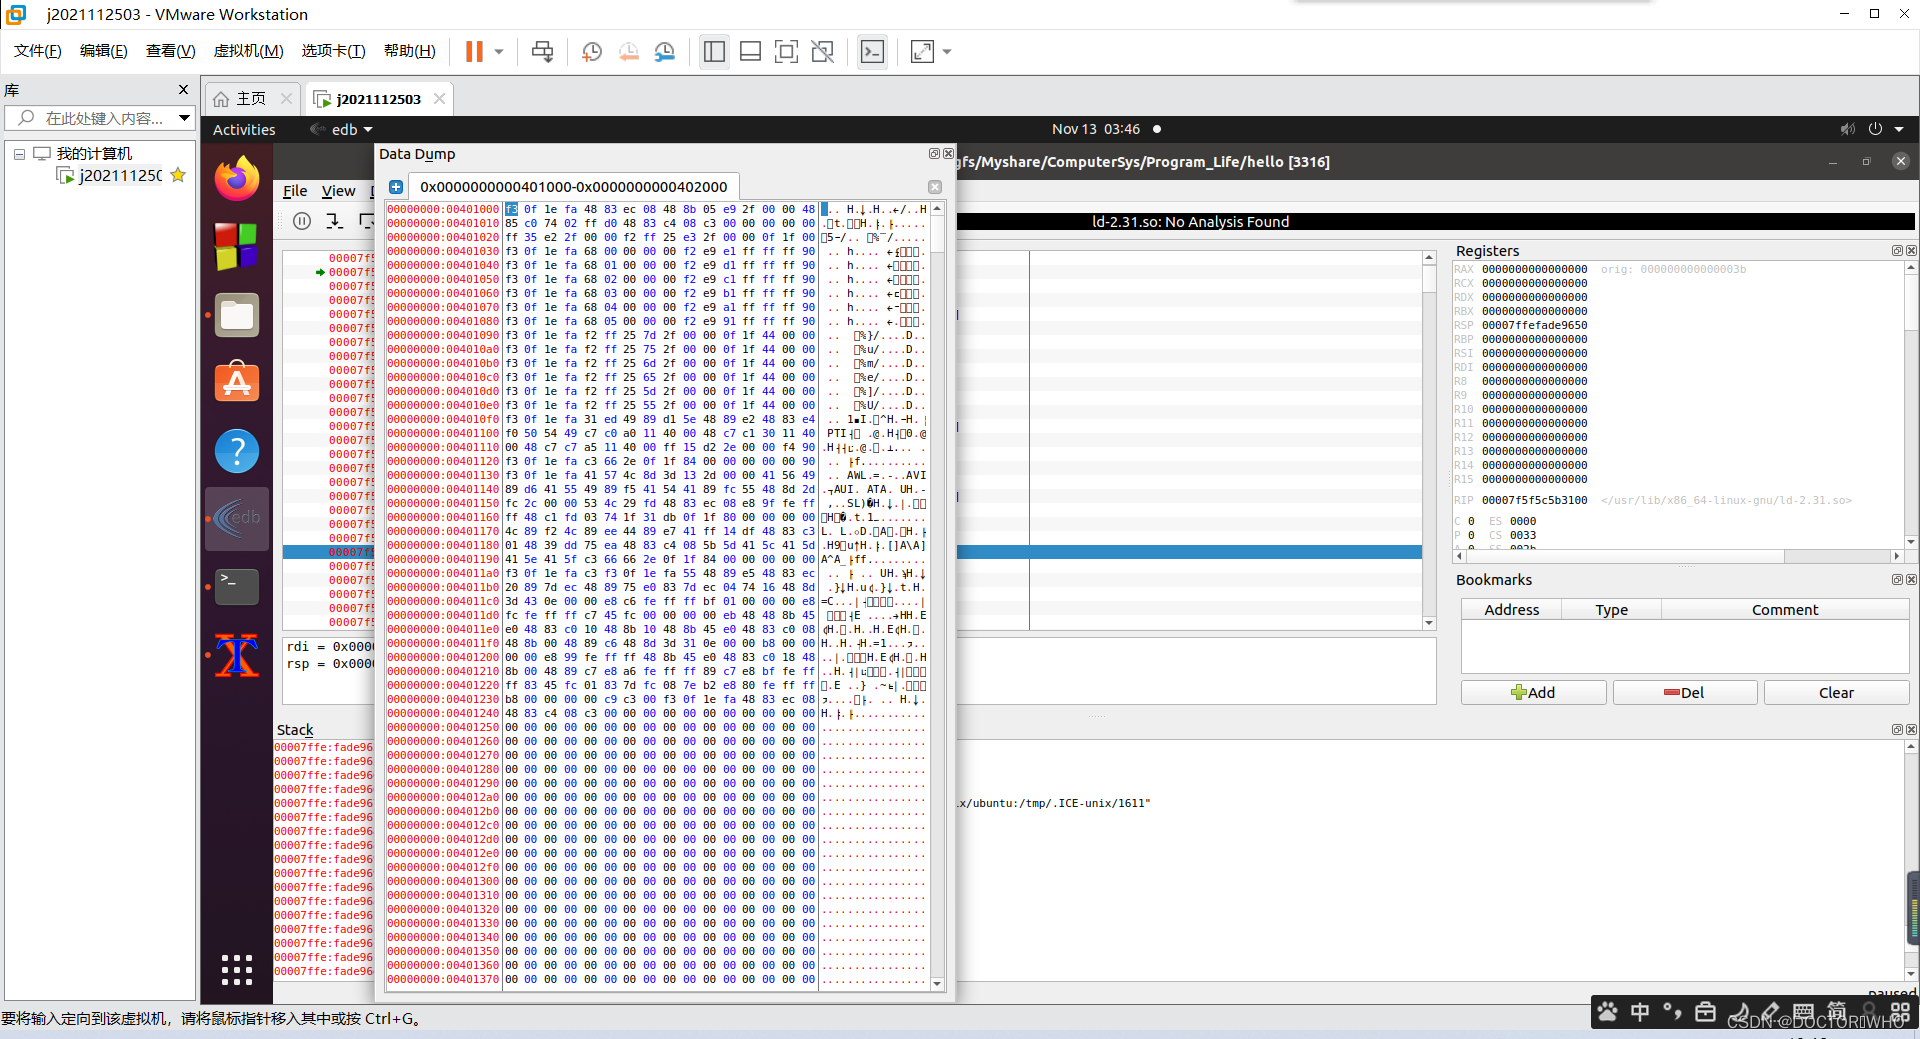Add a new Data Dump tab with plus icon

tap(396, 187)
